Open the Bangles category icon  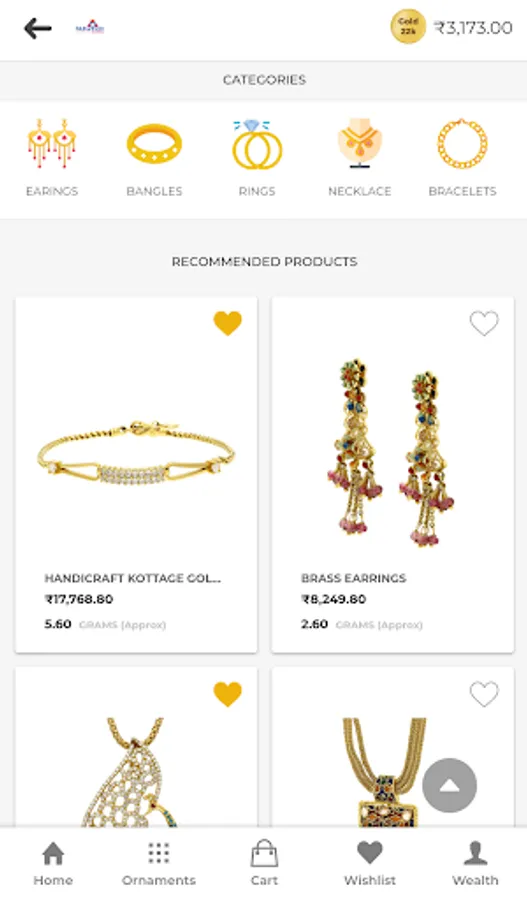coord(154,143)
